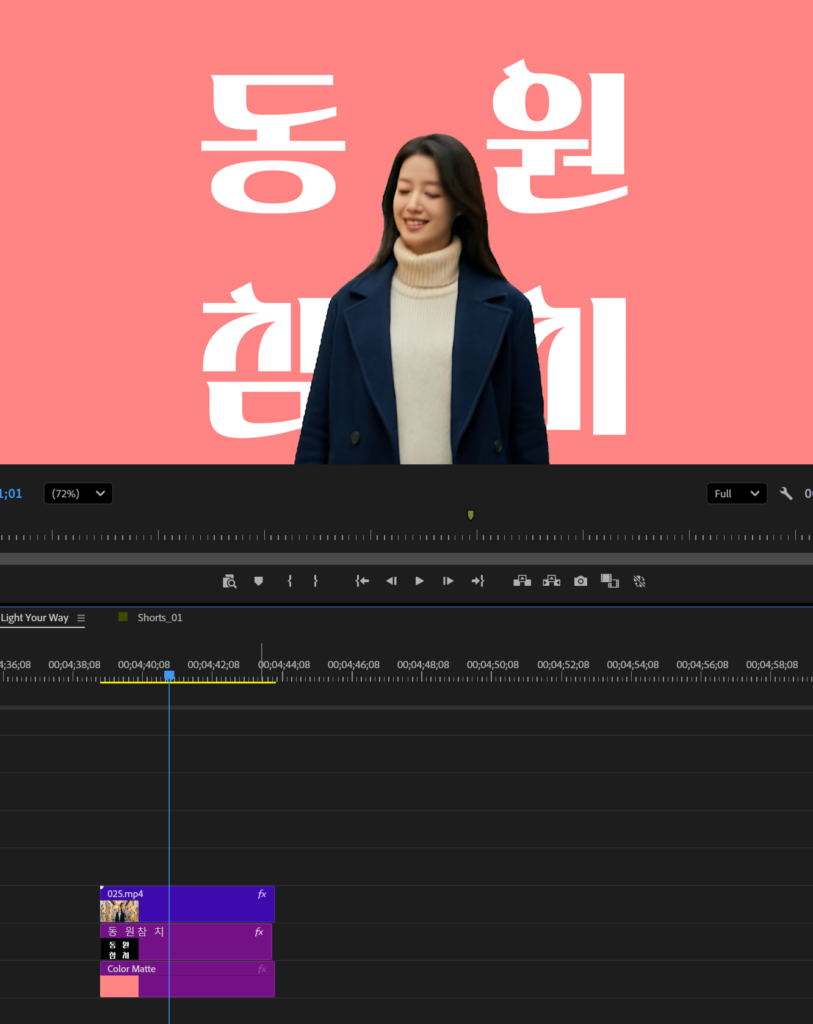Export frame with the camera icon
This screenshot has height=1024, width=813.
(580, 581)
